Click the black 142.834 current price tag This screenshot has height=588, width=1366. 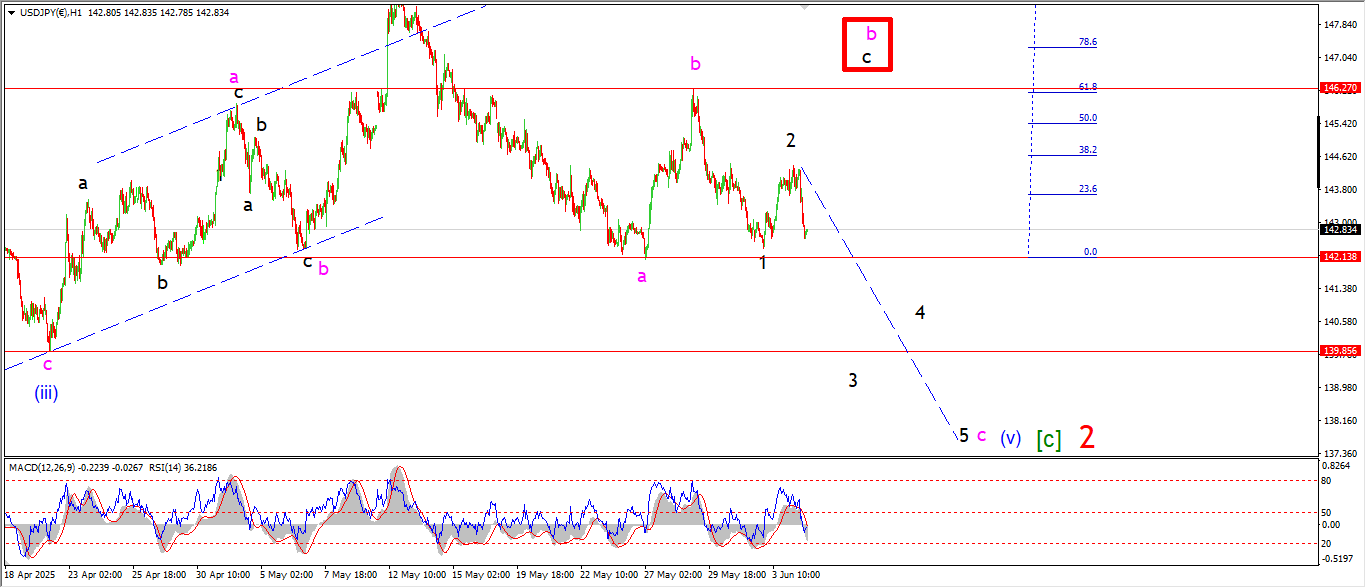[x=1338, y=229]
